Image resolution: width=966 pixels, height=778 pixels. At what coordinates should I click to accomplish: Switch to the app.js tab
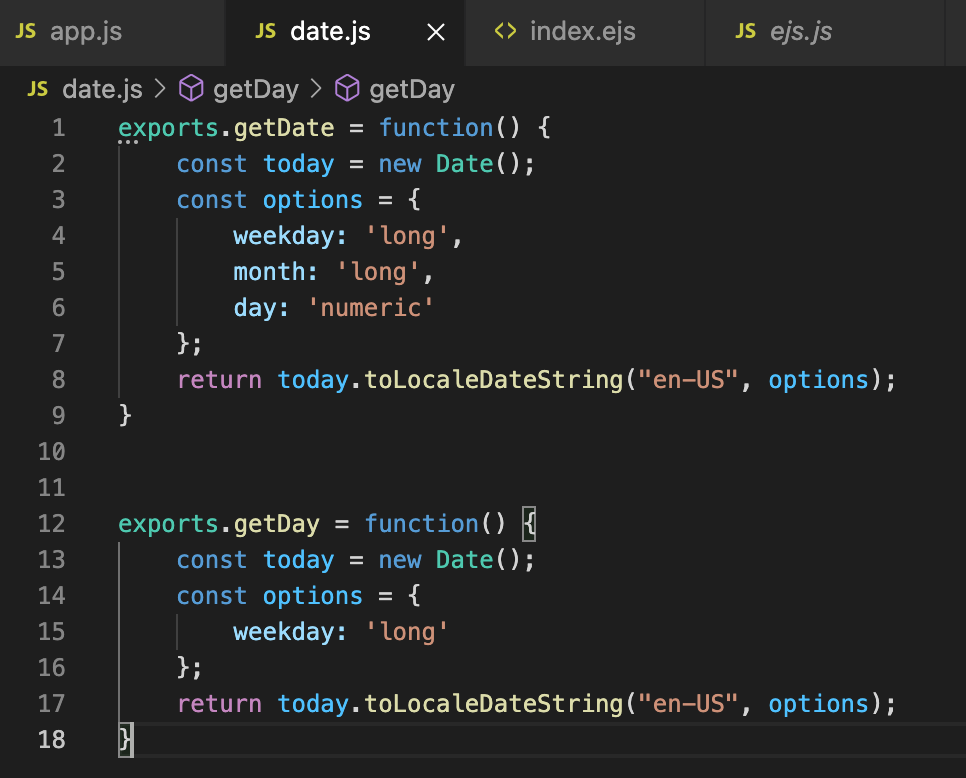112,32
